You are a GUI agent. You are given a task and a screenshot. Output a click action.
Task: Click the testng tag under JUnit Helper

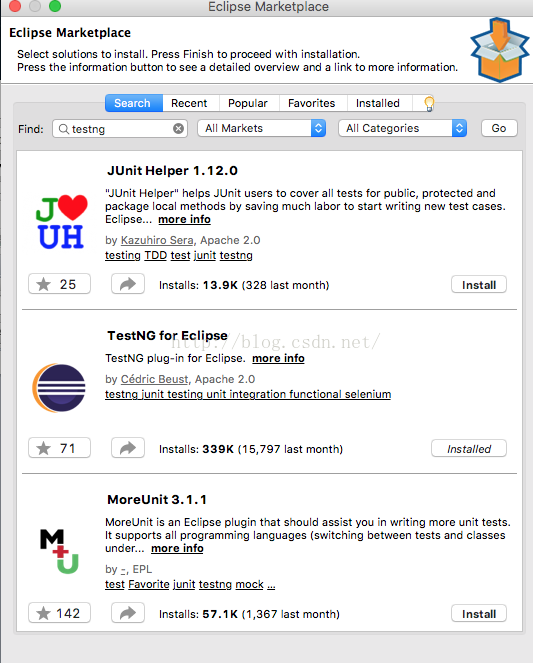pyautogui.click(x=236, y=255)
